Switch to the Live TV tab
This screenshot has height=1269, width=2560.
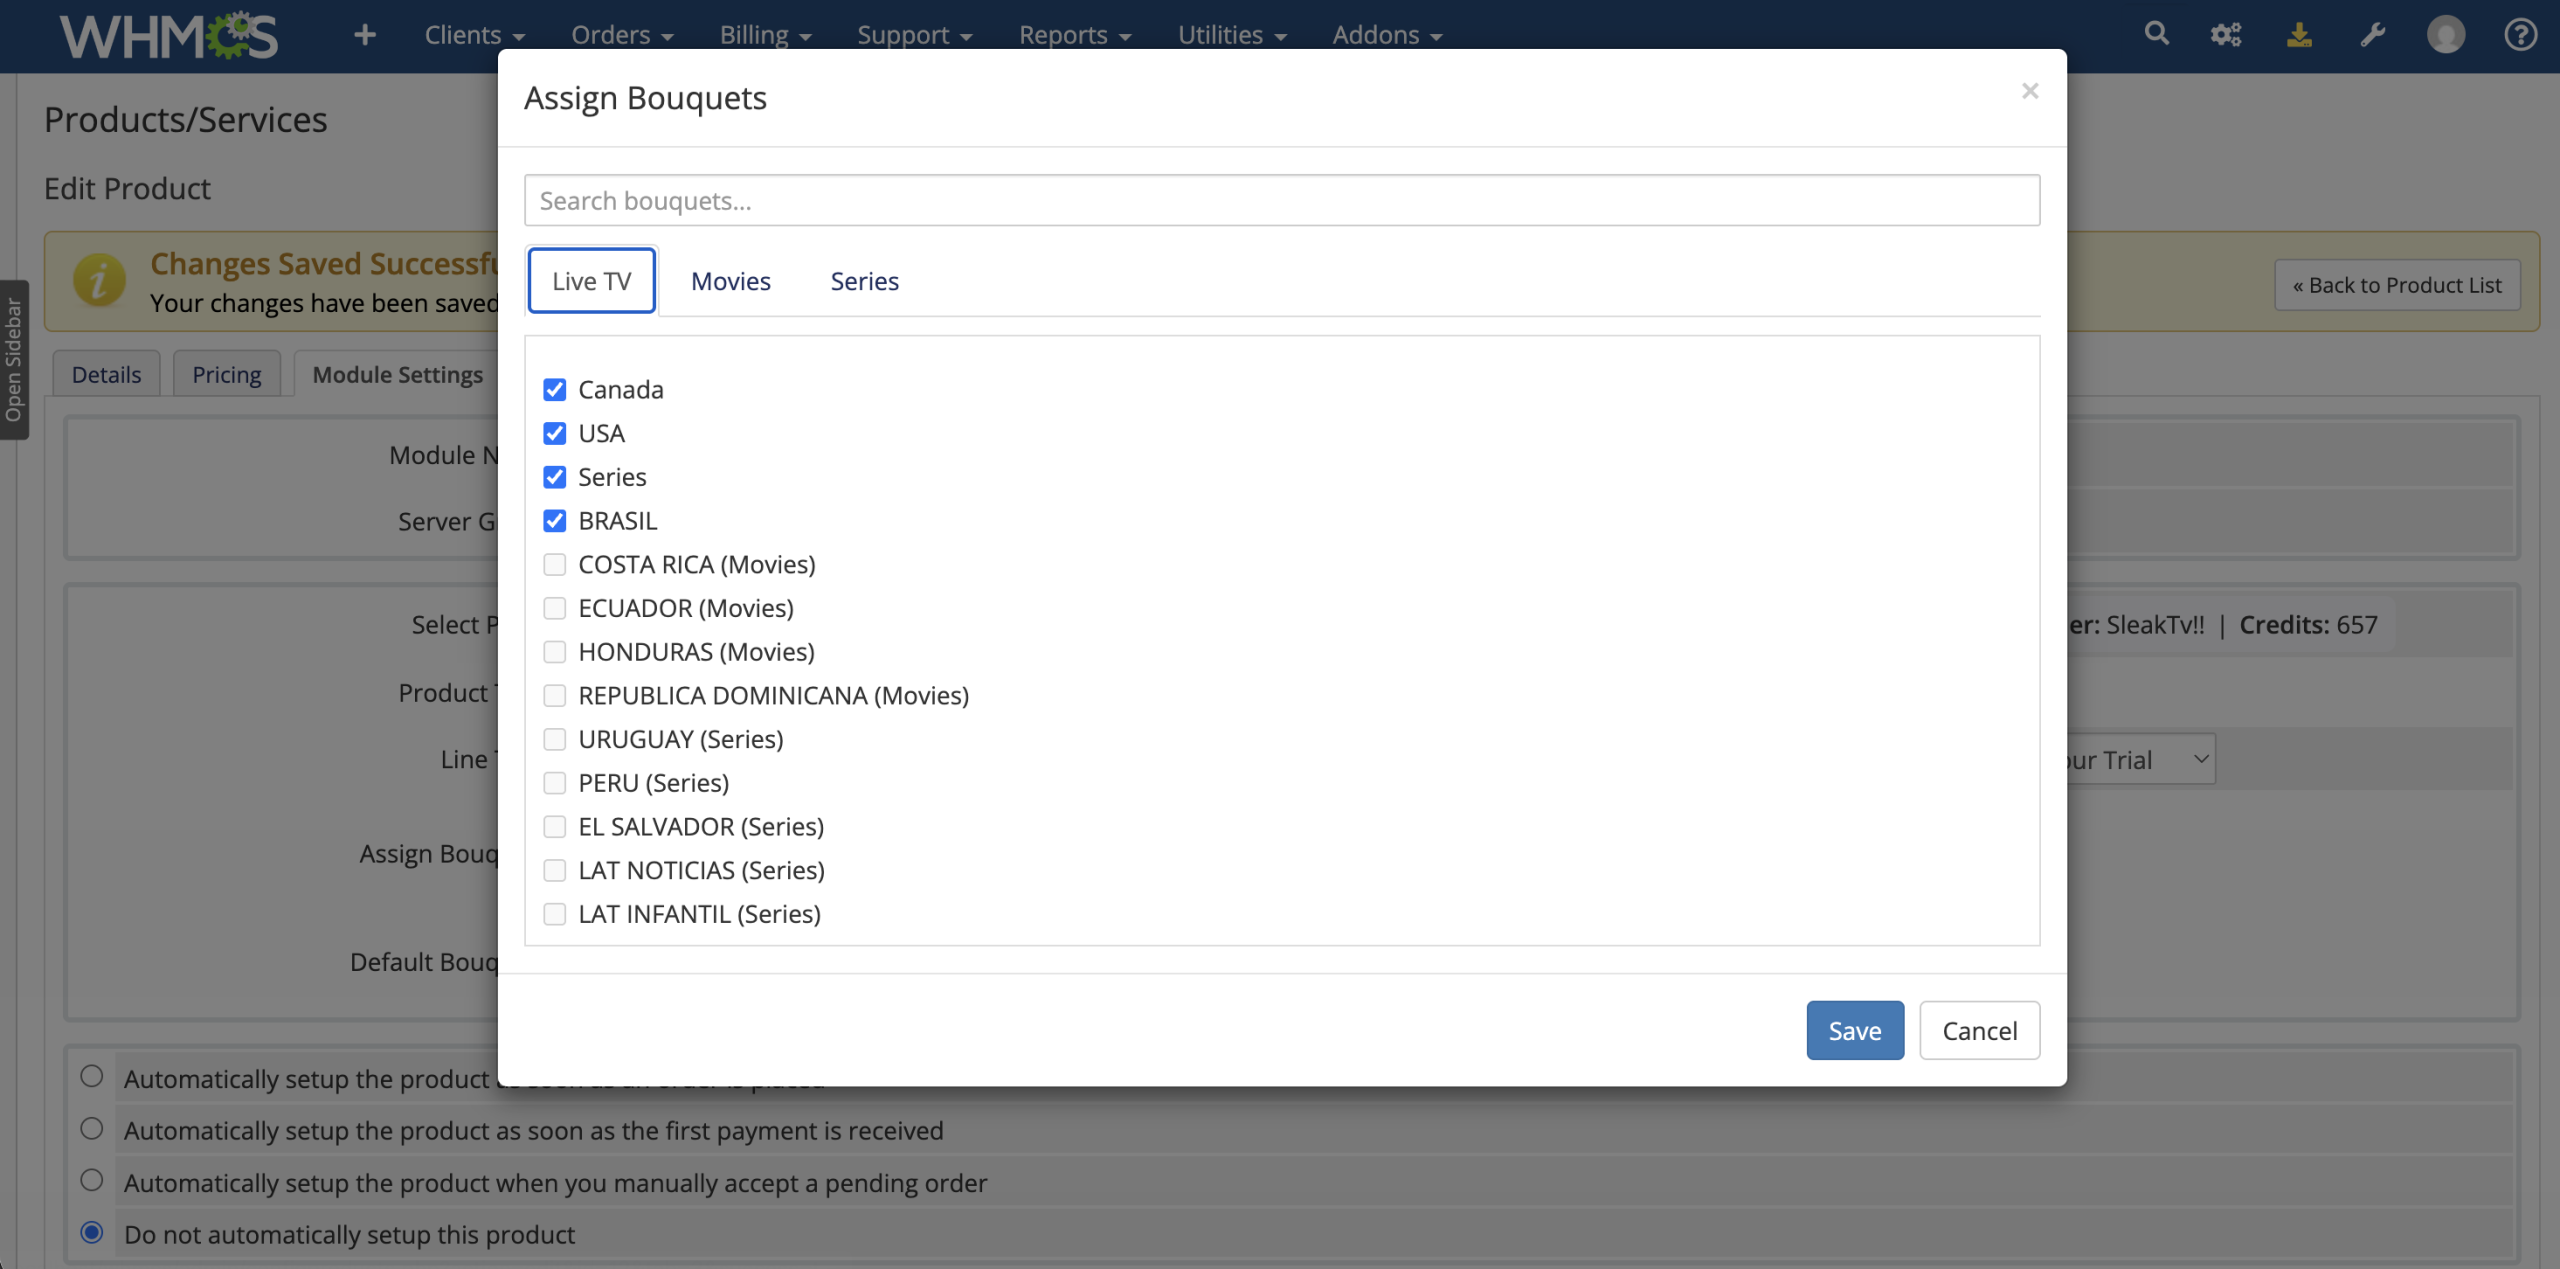pyautogui.click(x=592, y=281)
